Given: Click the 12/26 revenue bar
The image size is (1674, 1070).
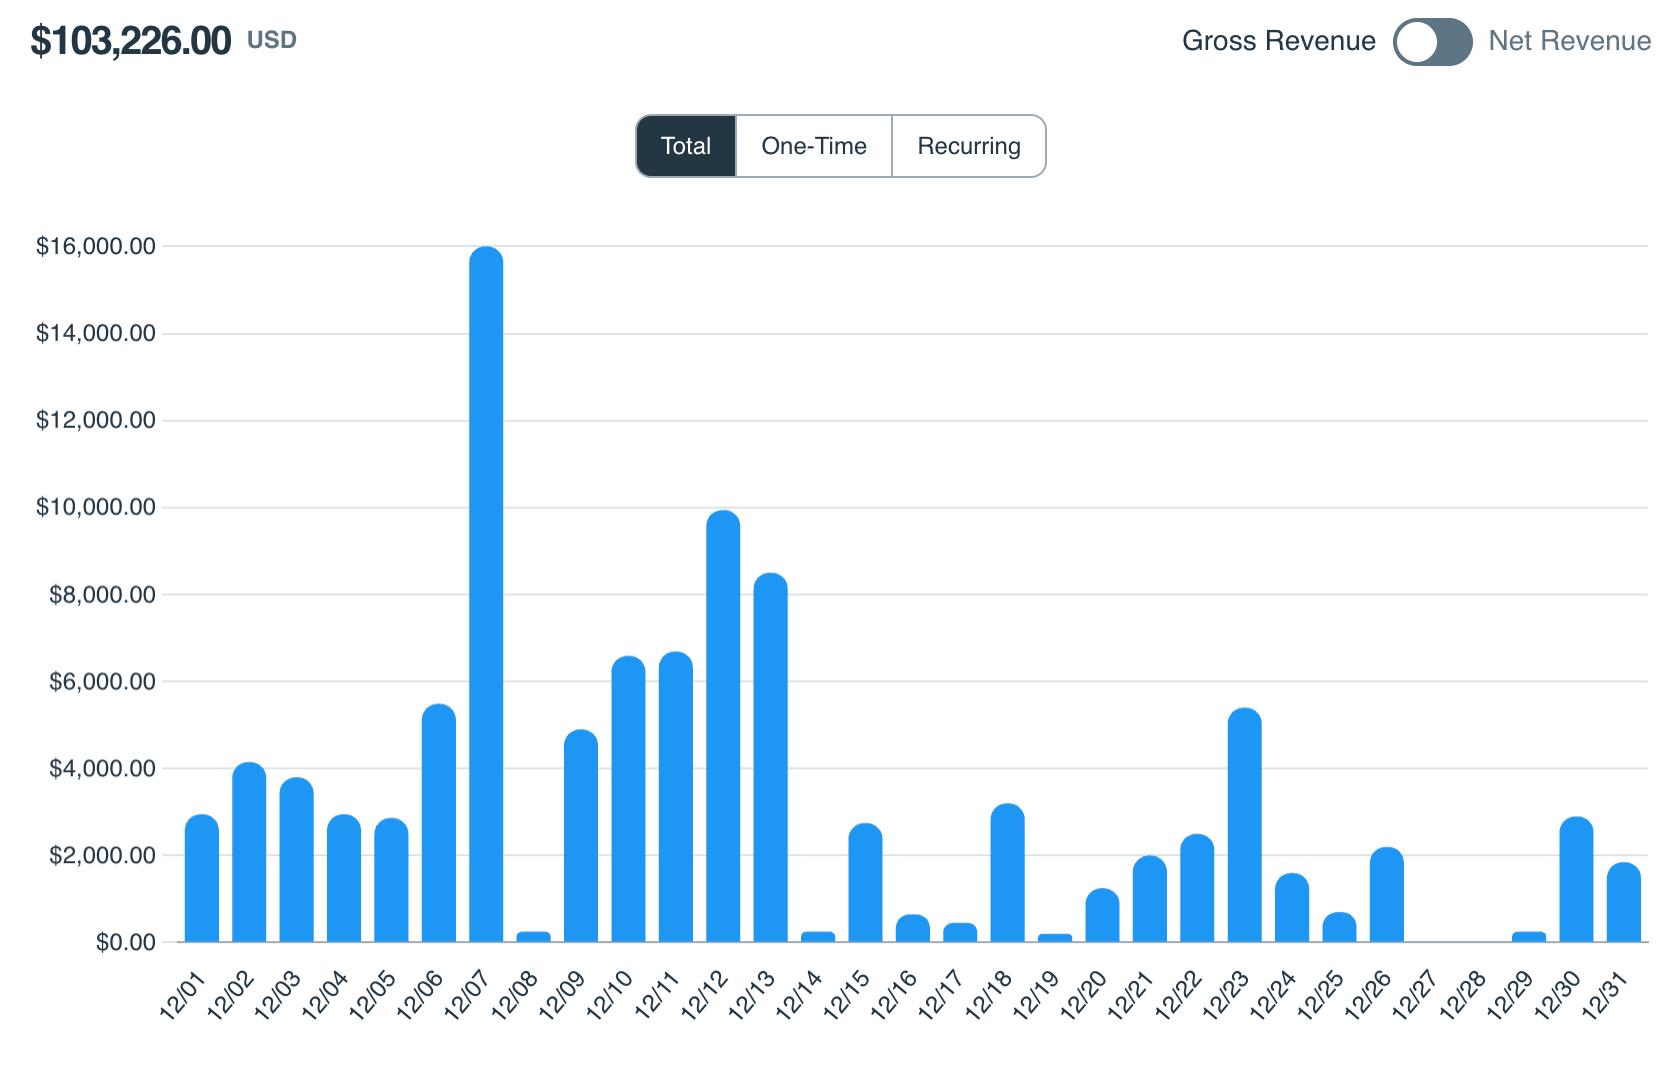Looking at the screenshot, I should 1386,895.
